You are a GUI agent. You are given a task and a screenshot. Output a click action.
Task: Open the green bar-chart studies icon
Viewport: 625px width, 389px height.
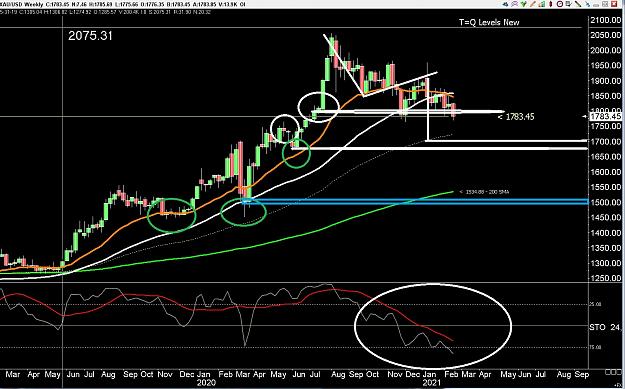[542, 4]
